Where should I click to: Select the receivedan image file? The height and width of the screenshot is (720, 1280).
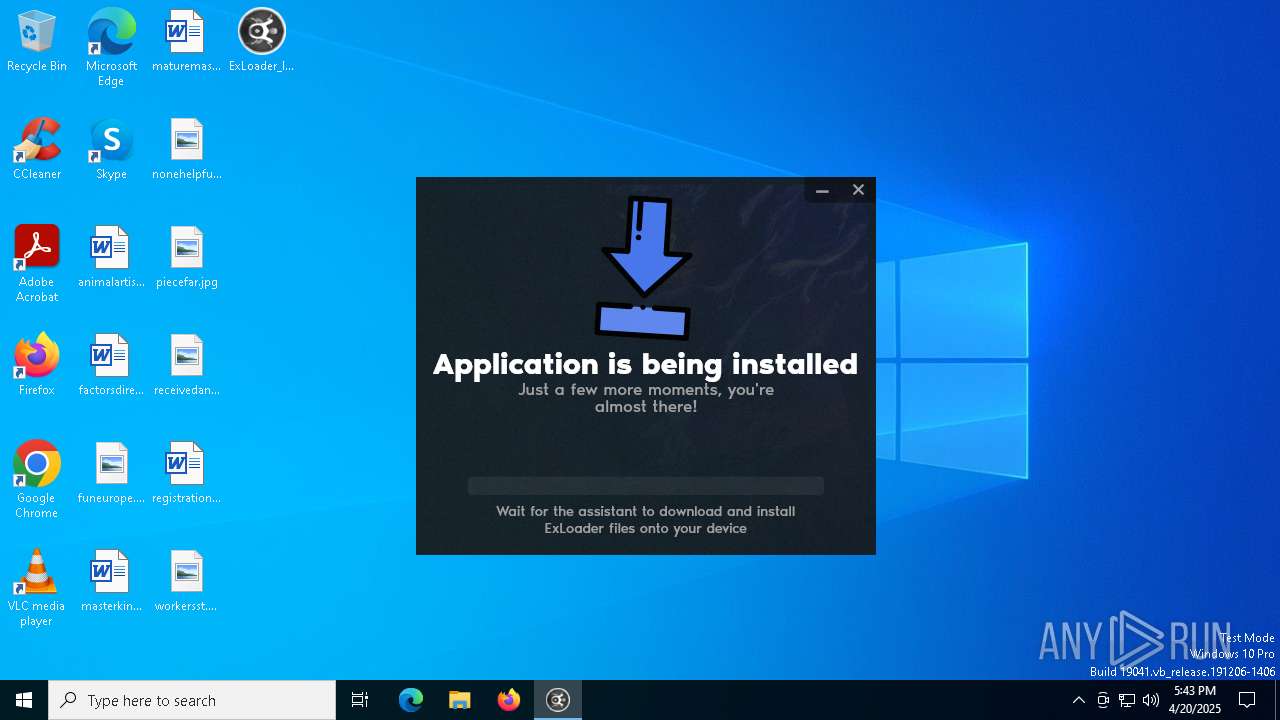[x=186, y=365]
